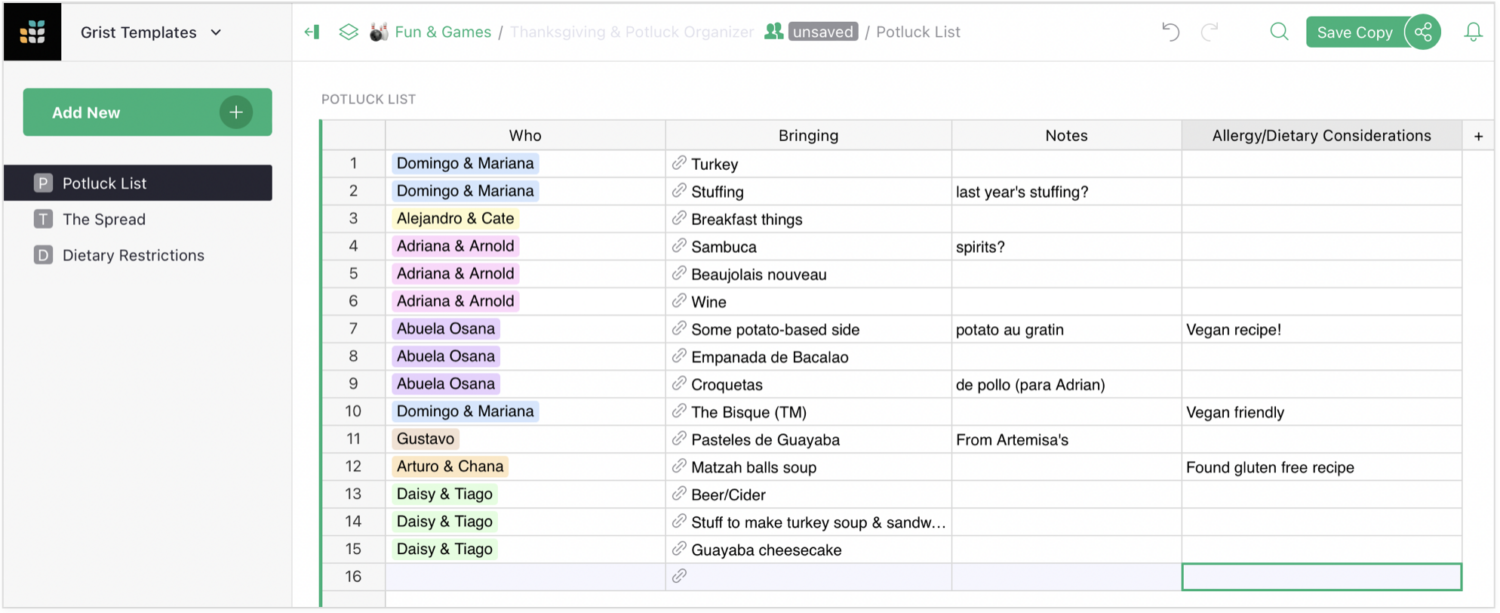Click the Grist logo icon

33,32
